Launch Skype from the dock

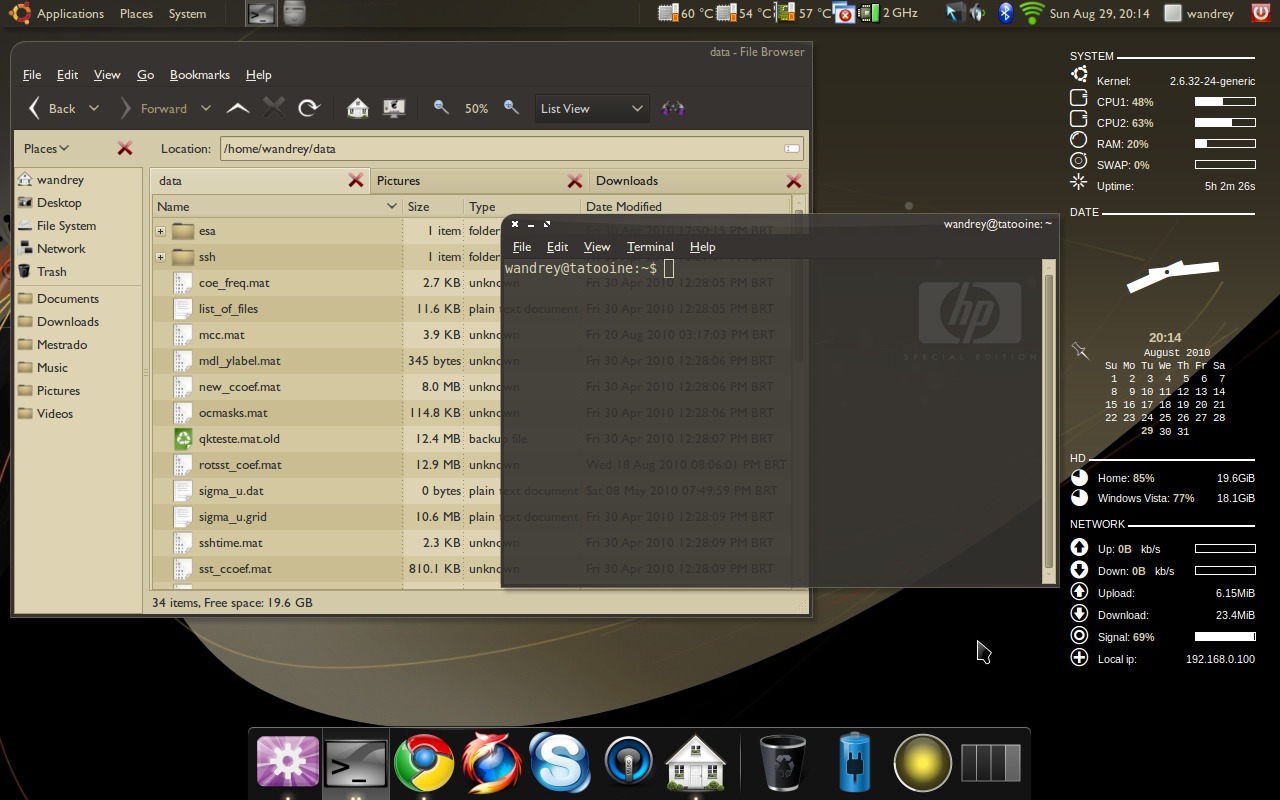560,762
